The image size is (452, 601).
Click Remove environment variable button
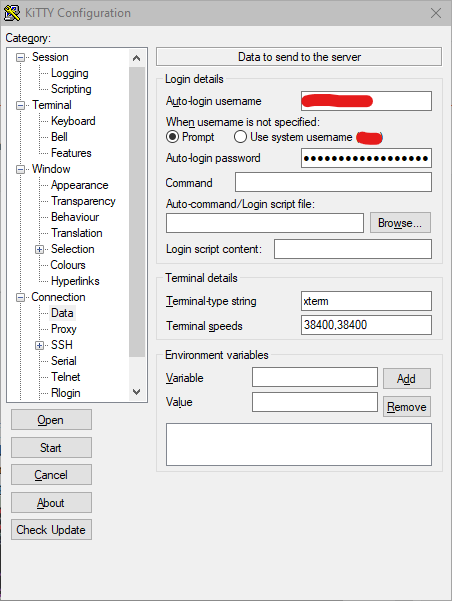pyautogui.click(x=407, y=407)
